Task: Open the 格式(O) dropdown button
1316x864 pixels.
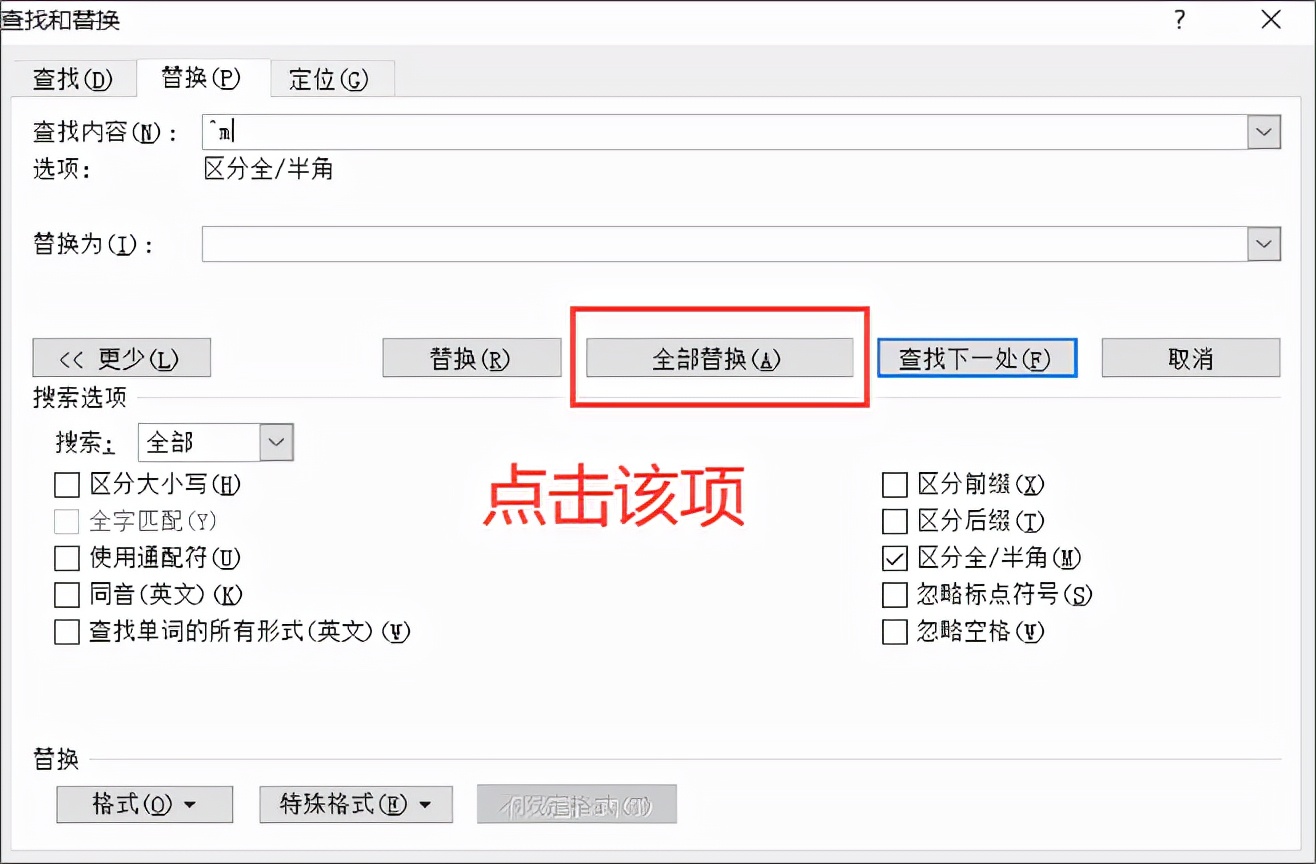Action: point(145,804)
